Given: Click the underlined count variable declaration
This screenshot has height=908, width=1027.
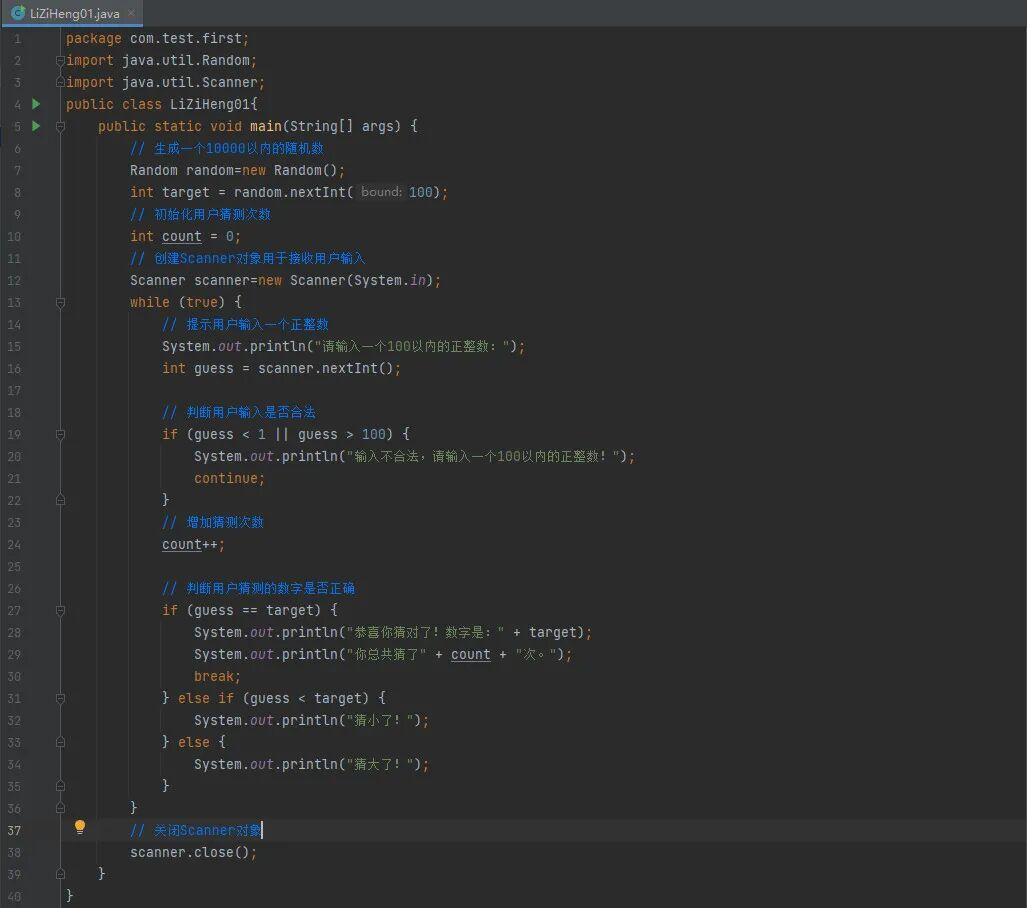Looking at the screenshot, I should point(181,236).
